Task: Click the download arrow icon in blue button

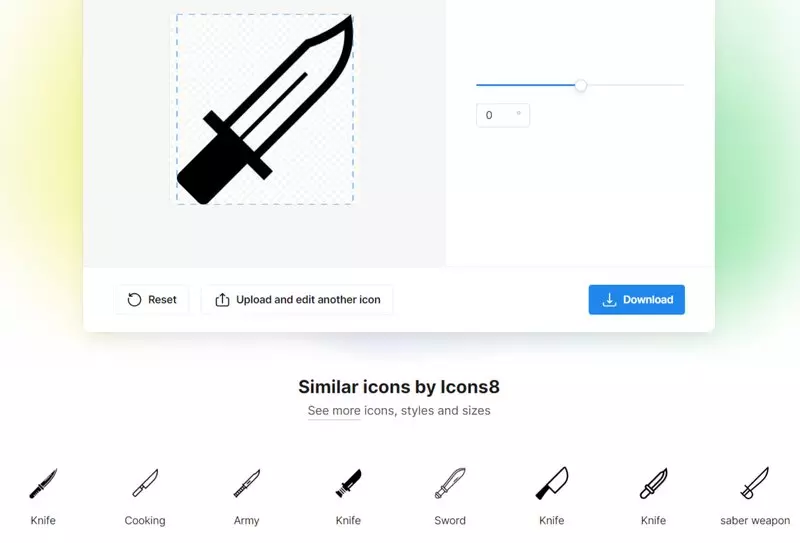Action: click(x=609, y=300)
